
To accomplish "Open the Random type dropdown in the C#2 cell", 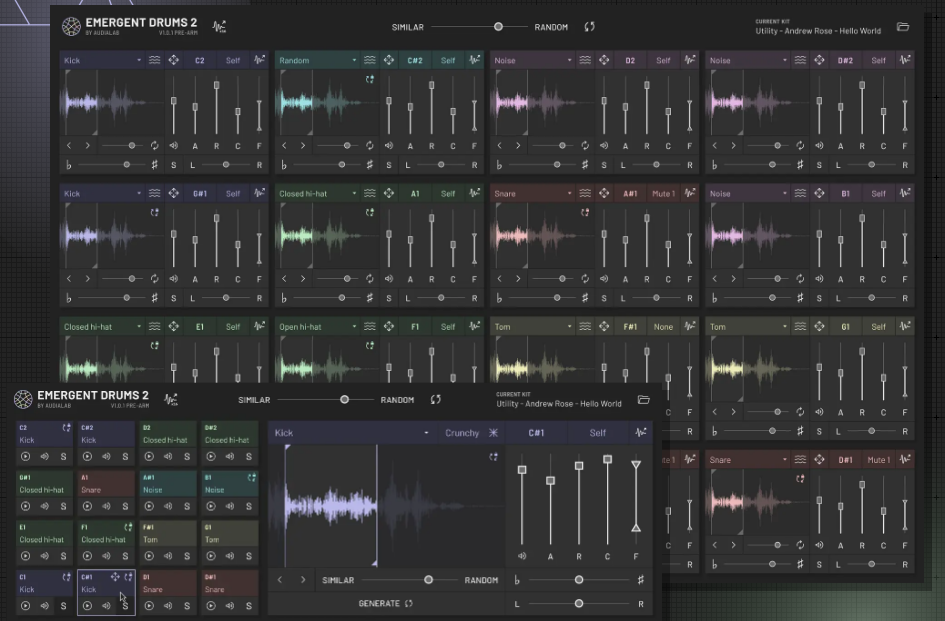I will click(x=317, y=60).
